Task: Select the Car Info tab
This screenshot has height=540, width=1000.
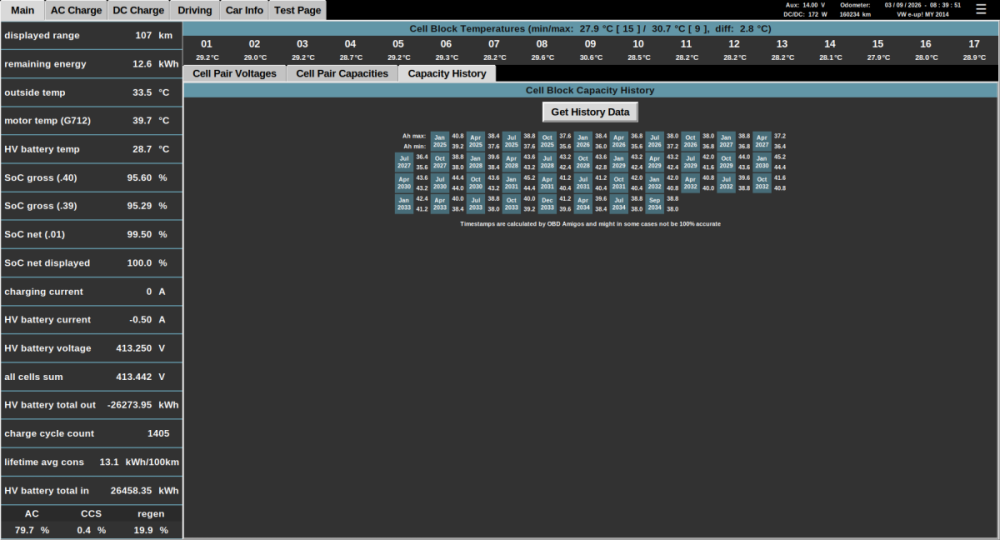Action: pos(244,10)
